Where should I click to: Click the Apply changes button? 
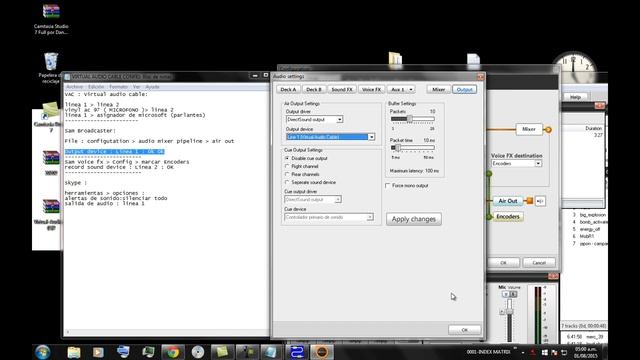pyautogui.click(x=414, y=219)
